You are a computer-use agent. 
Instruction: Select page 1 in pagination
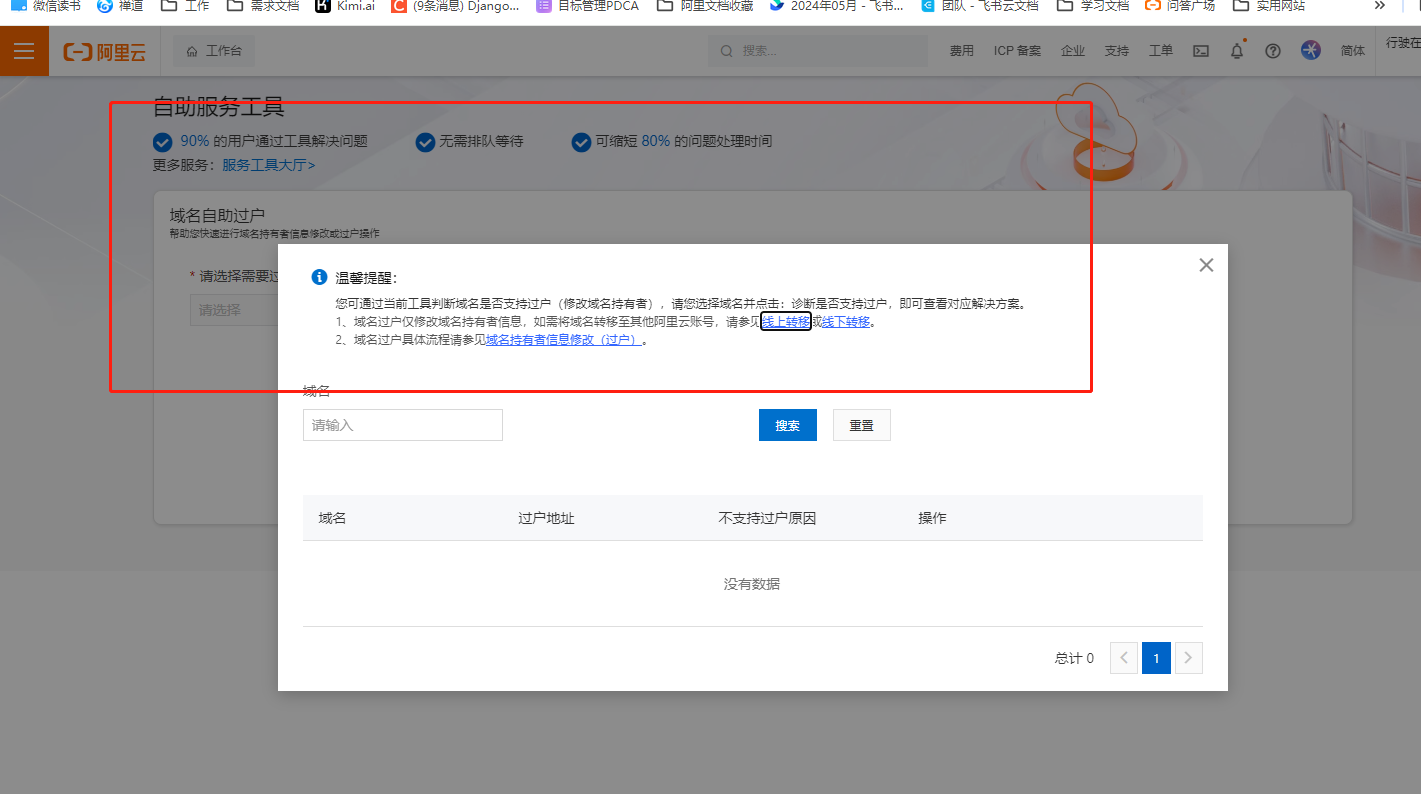(x=1156, y=658)
